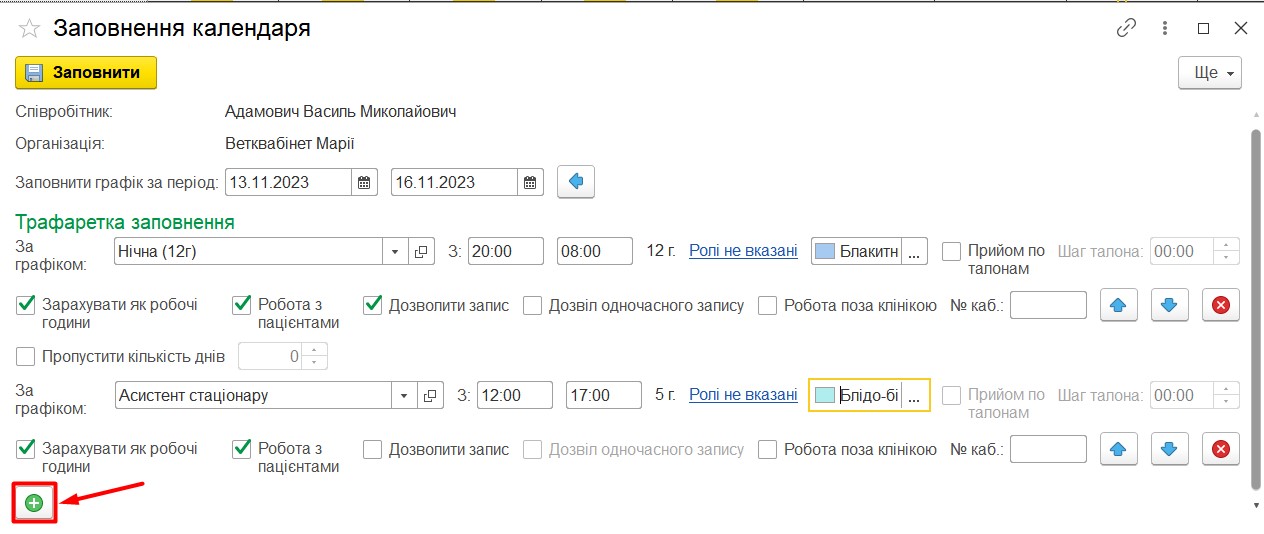Toggle the Пропустити кількість днів checkbox
Image resolution: width=1264 pixels, height=534 pixels.
pos(26,356)
